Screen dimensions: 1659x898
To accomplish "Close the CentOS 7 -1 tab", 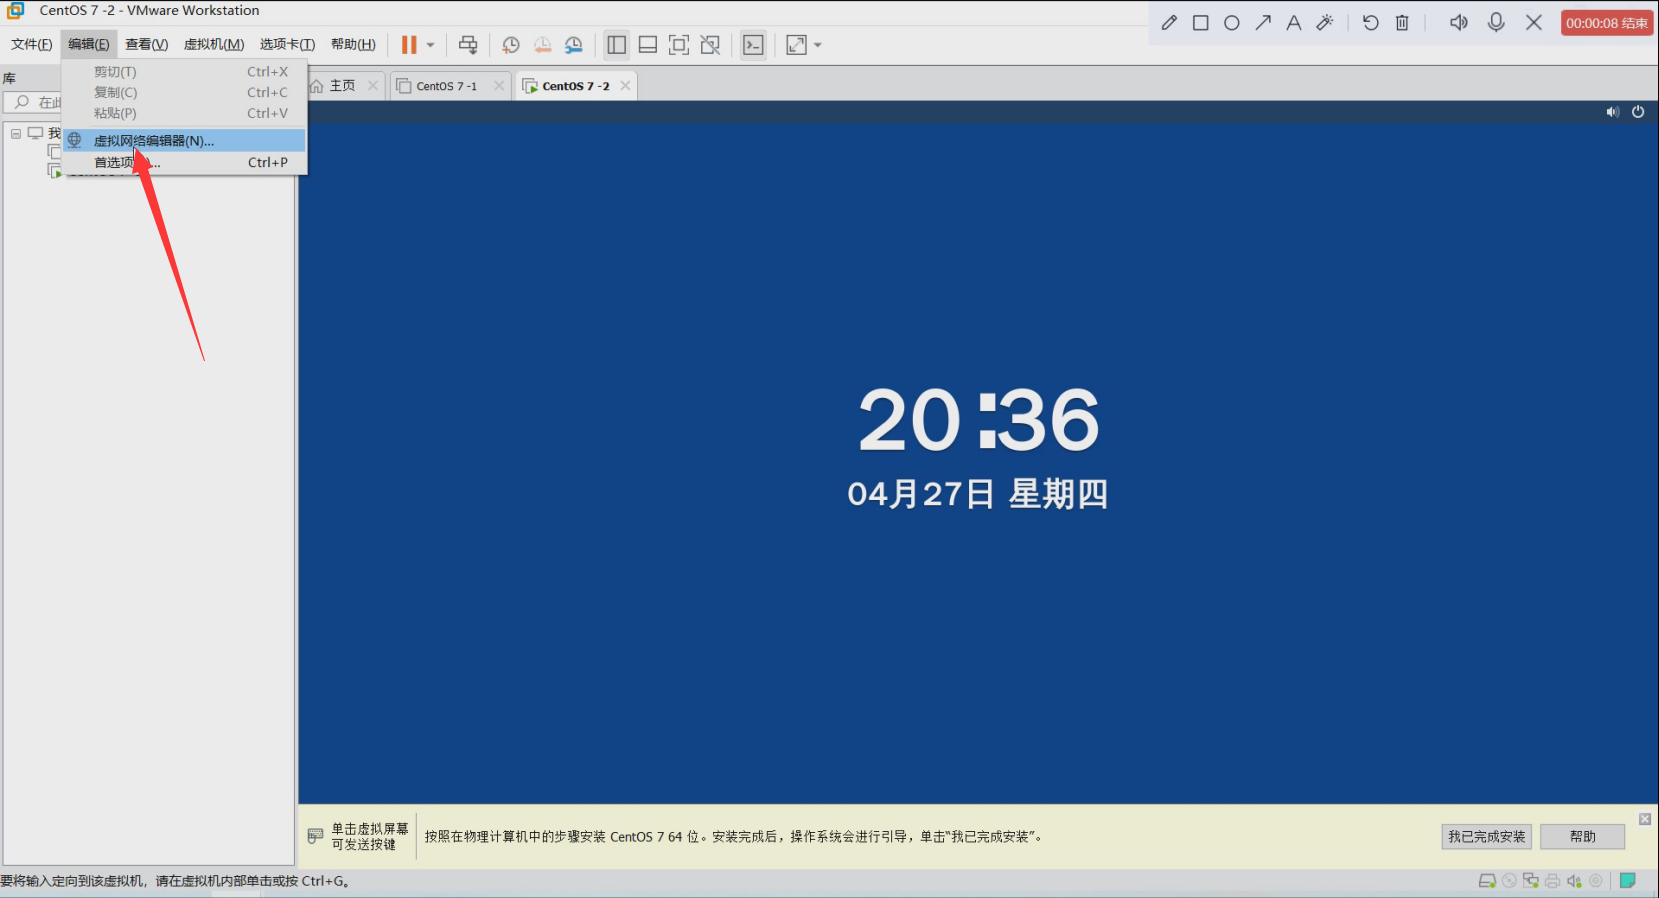I will pos(499,86).
